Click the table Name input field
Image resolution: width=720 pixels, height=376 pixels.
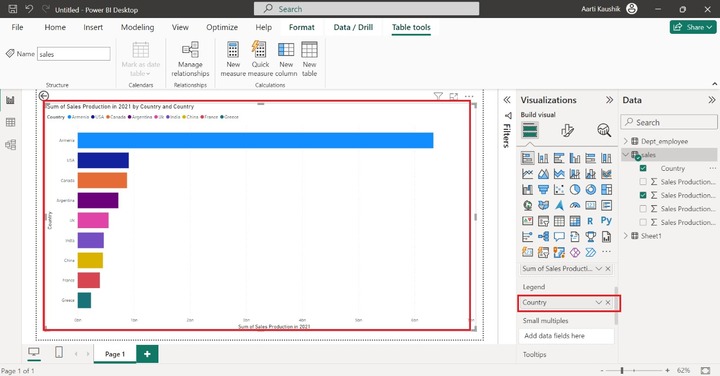pos(73,54)
